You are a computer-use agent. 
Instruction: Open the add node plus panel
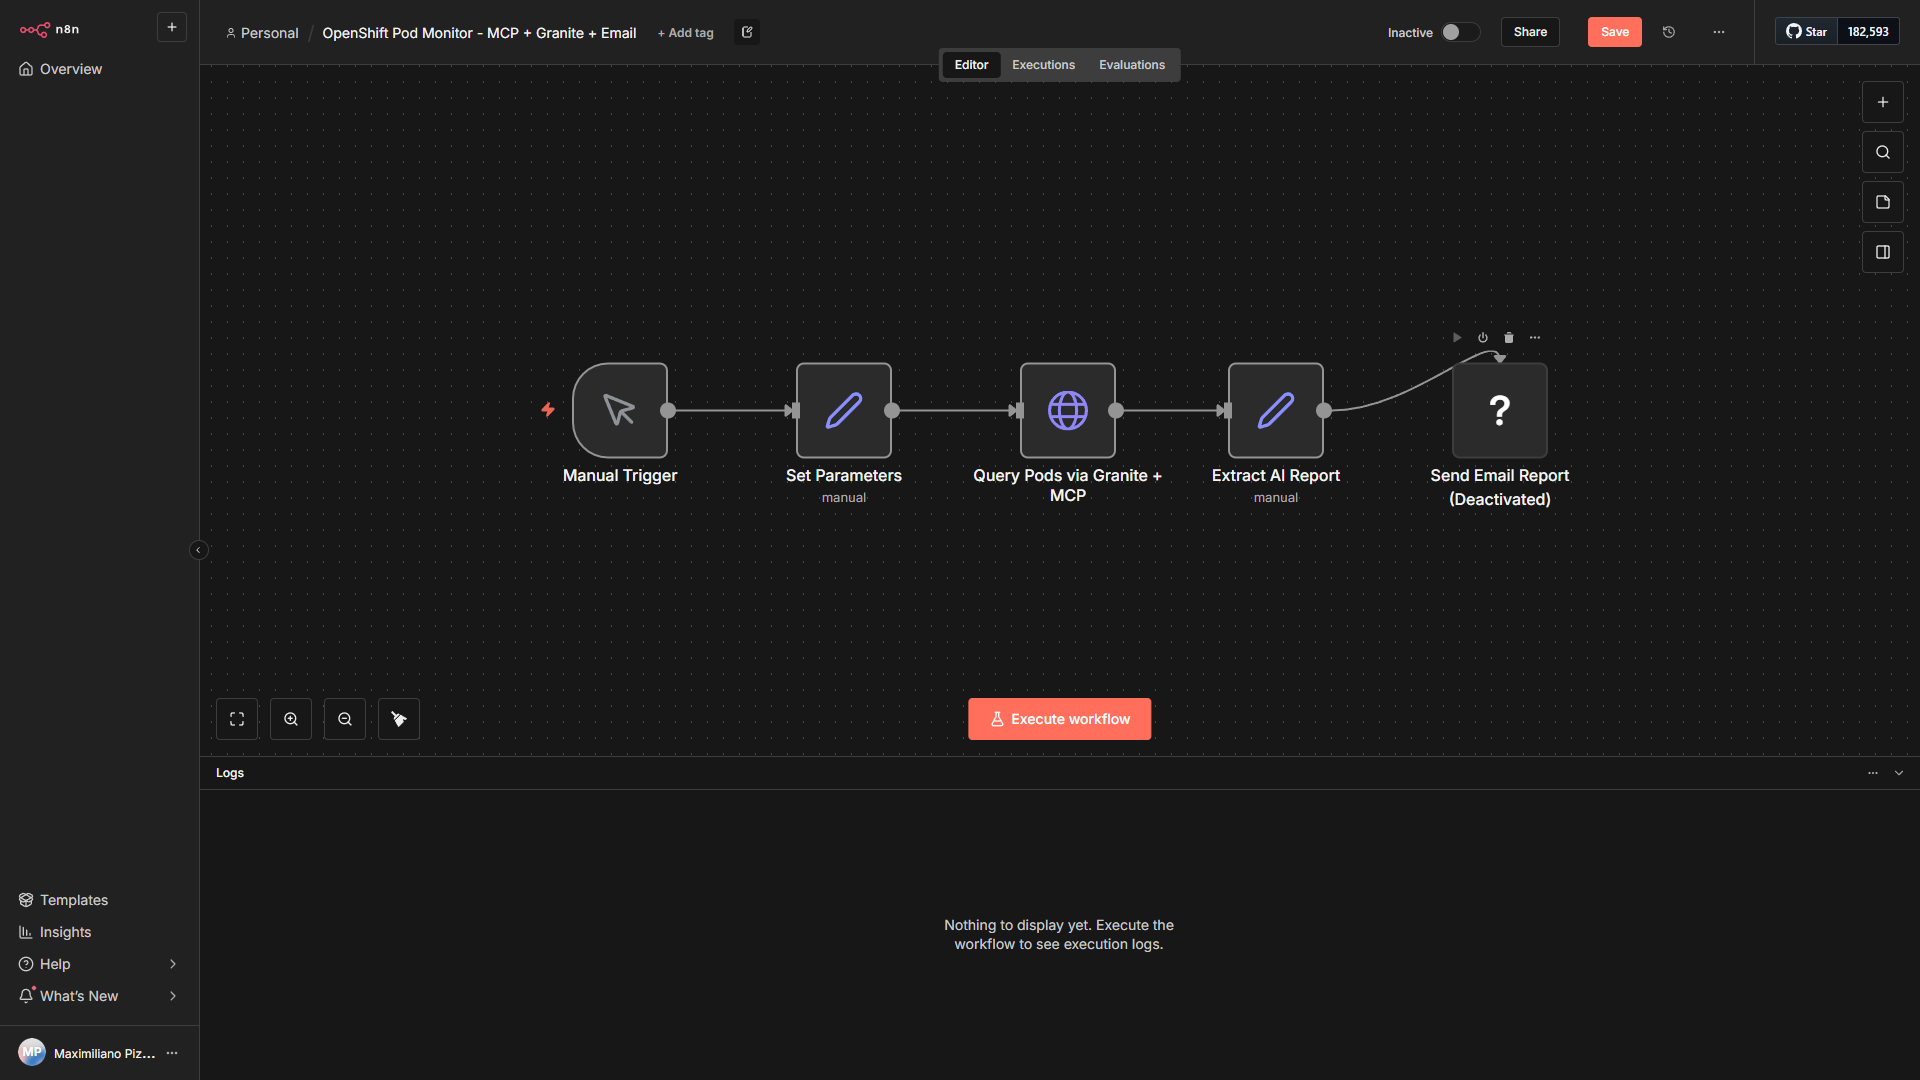pyautogui.click(x=1882, y=102)
